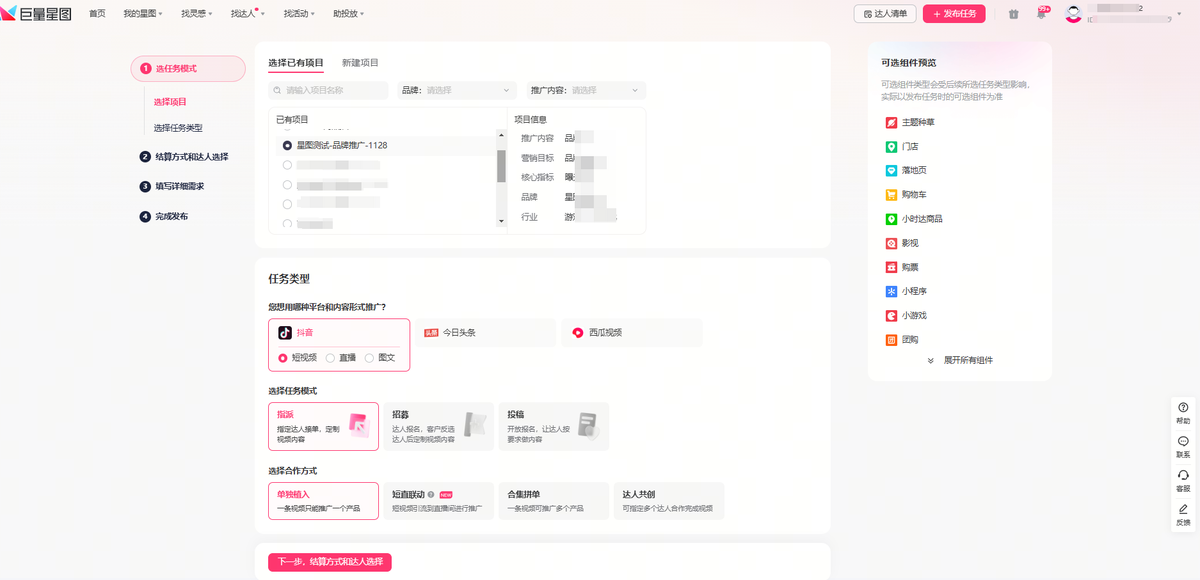1200x580 pixels.
Task: Click the 发布任务 publish button
Action: point(954,14)
